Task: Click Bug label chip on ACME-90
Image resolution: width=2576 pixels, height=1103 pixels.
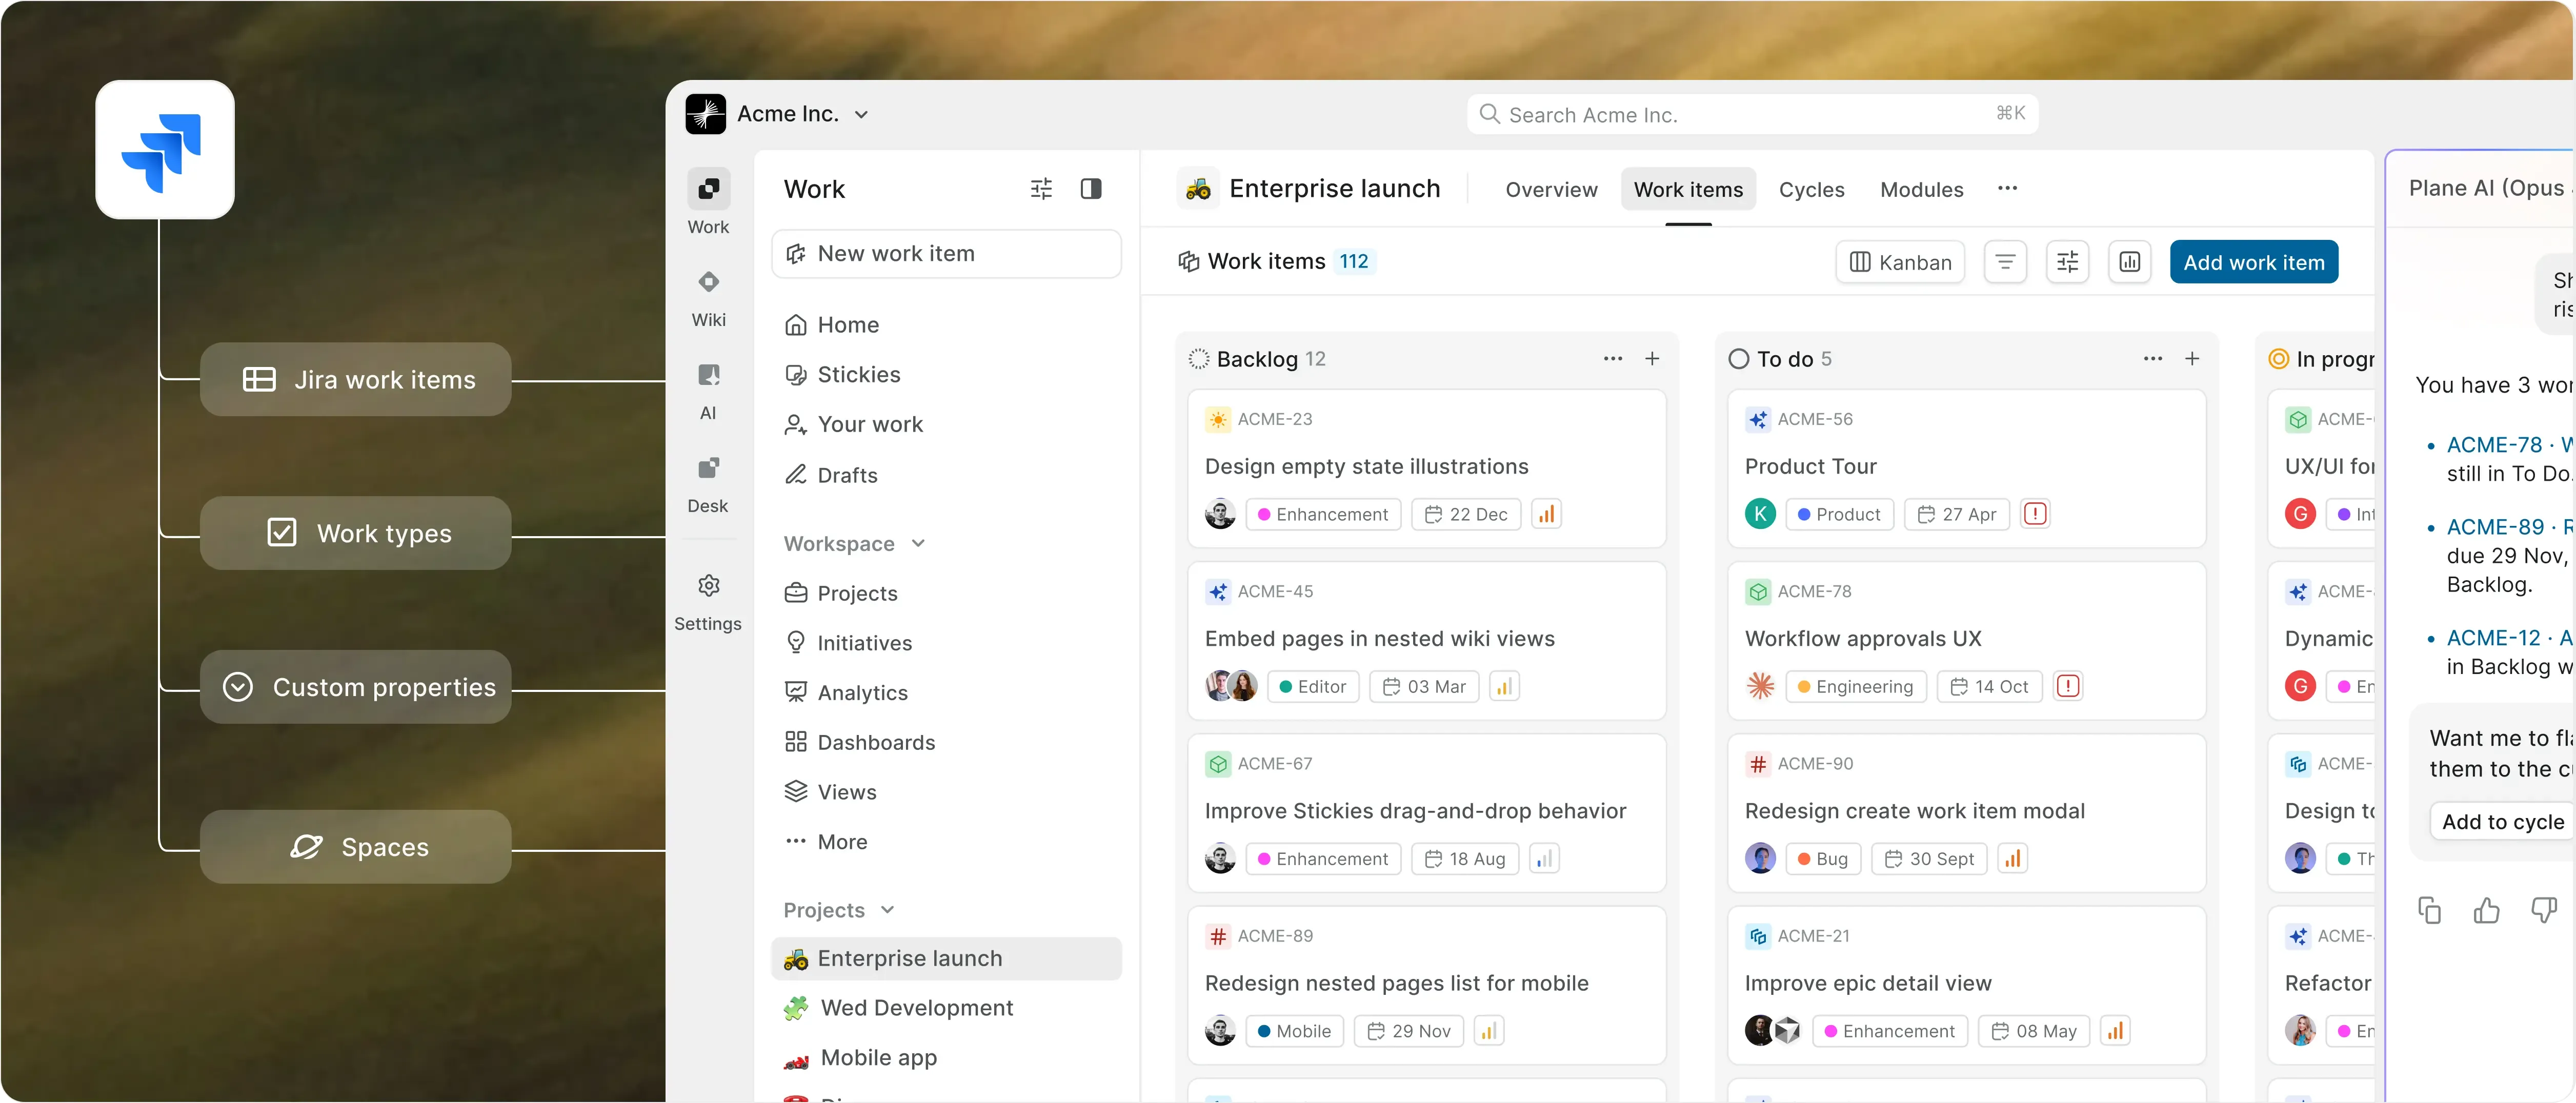Action: [1823, 858]
